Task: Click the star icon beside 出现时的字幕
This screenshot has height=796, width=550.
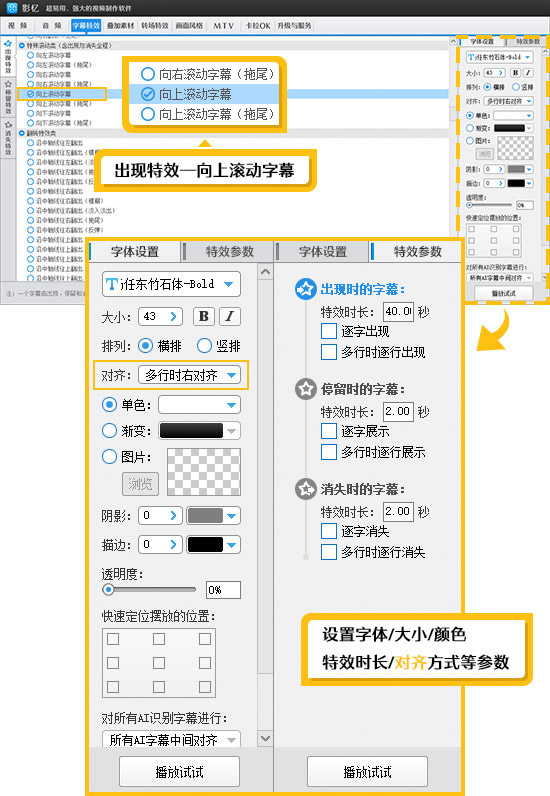Action: [306, 289]
